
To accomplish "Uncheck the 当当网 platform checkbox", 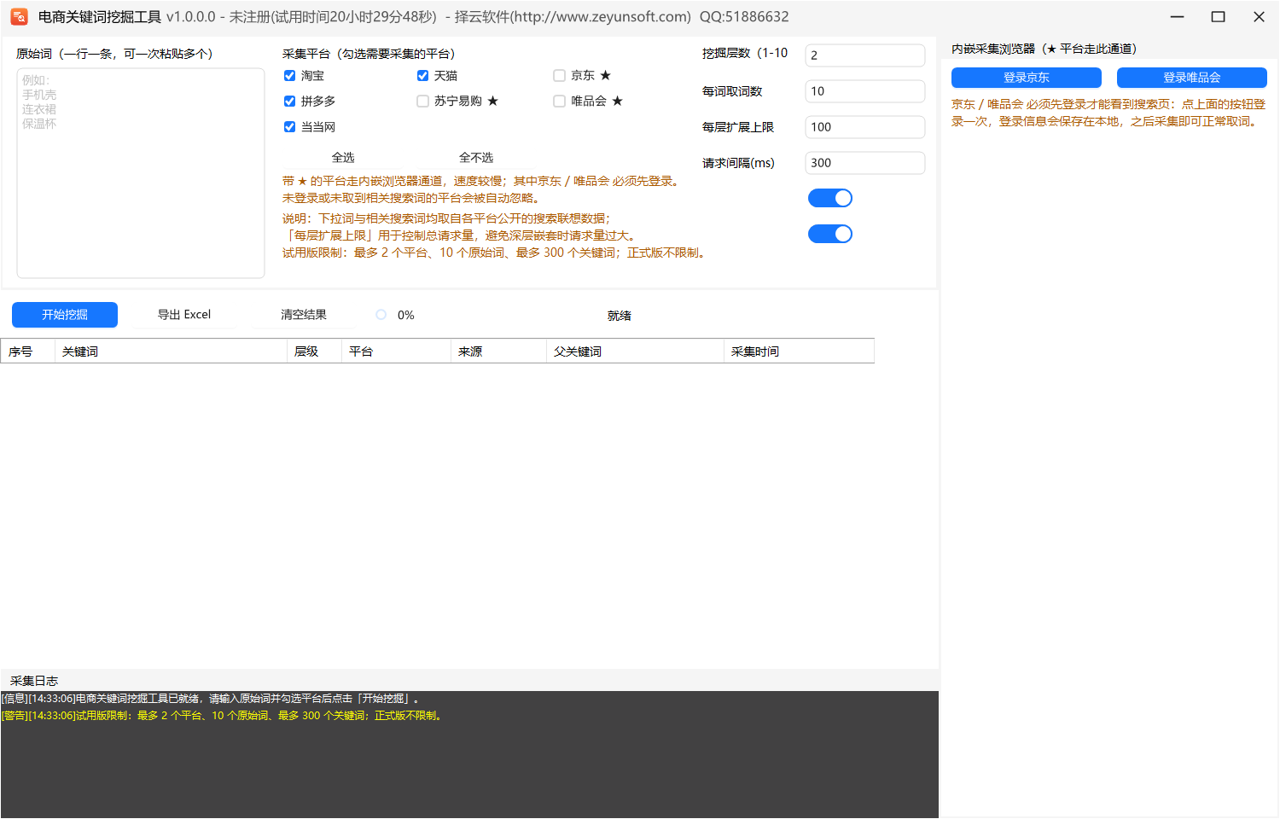I will [x=290, y=127].
